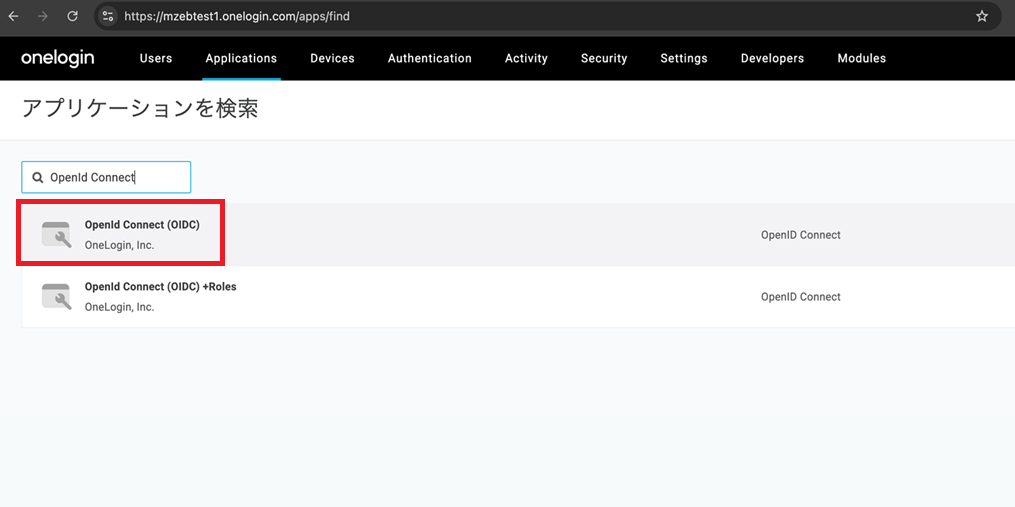Viewport: 1015px width, 507px height.
Task: Reload the page with the refresh icon
Action: coord(73,17)
